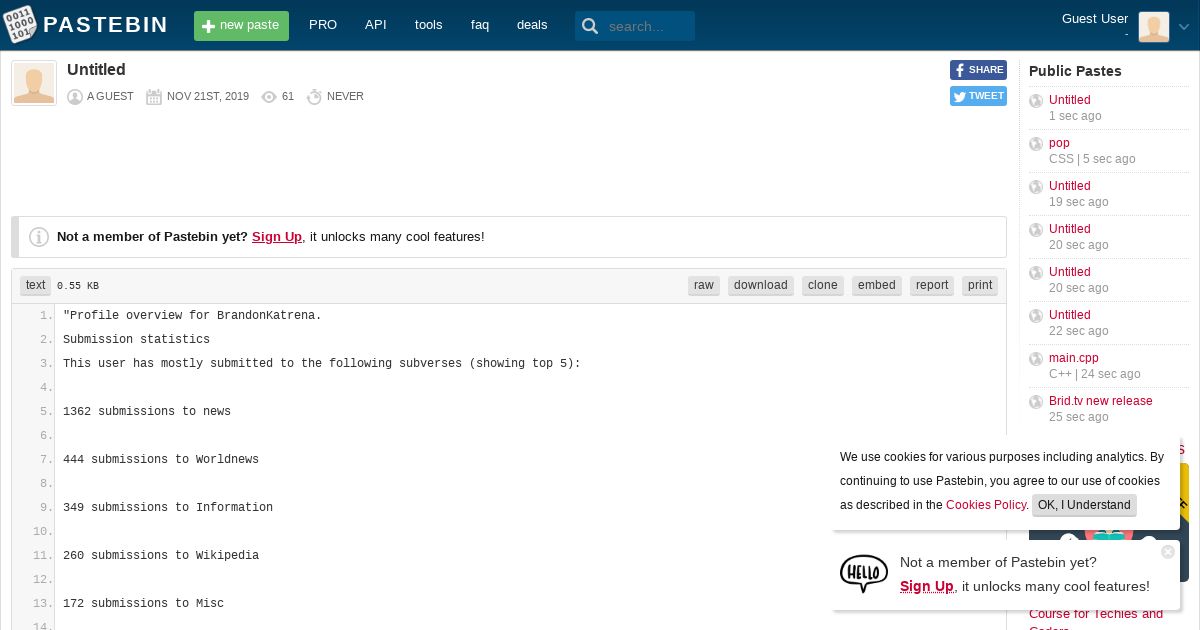
Task: Click the expiration clock icon beside NEVER
Action: click(314, 97)
